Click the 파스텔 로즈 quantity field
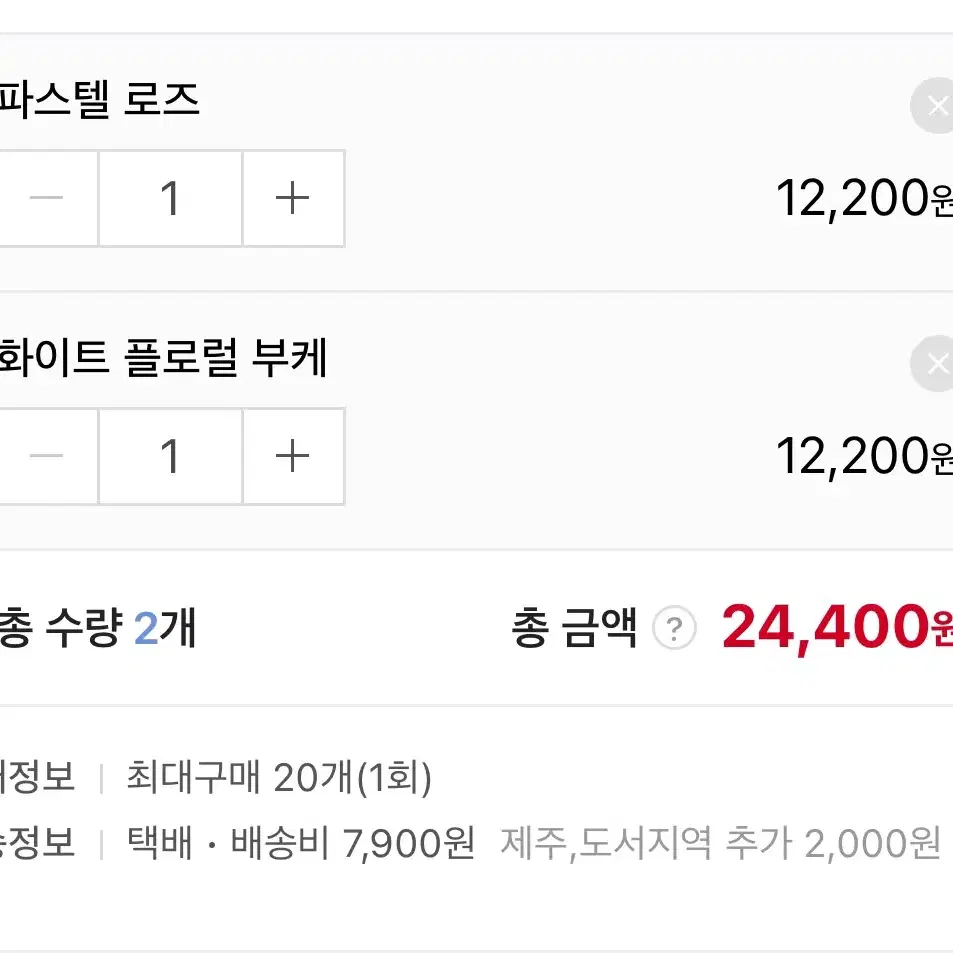 coord(171,198)
